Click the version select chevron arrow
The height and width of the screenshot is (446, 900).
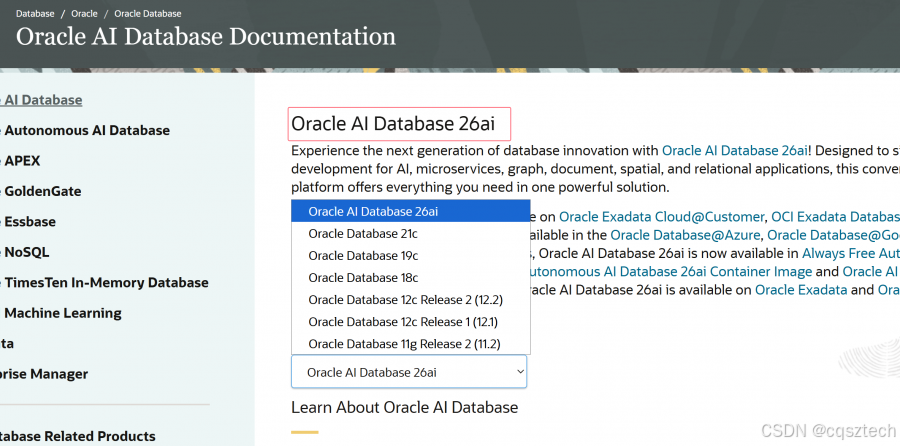(x=520, y=371)
